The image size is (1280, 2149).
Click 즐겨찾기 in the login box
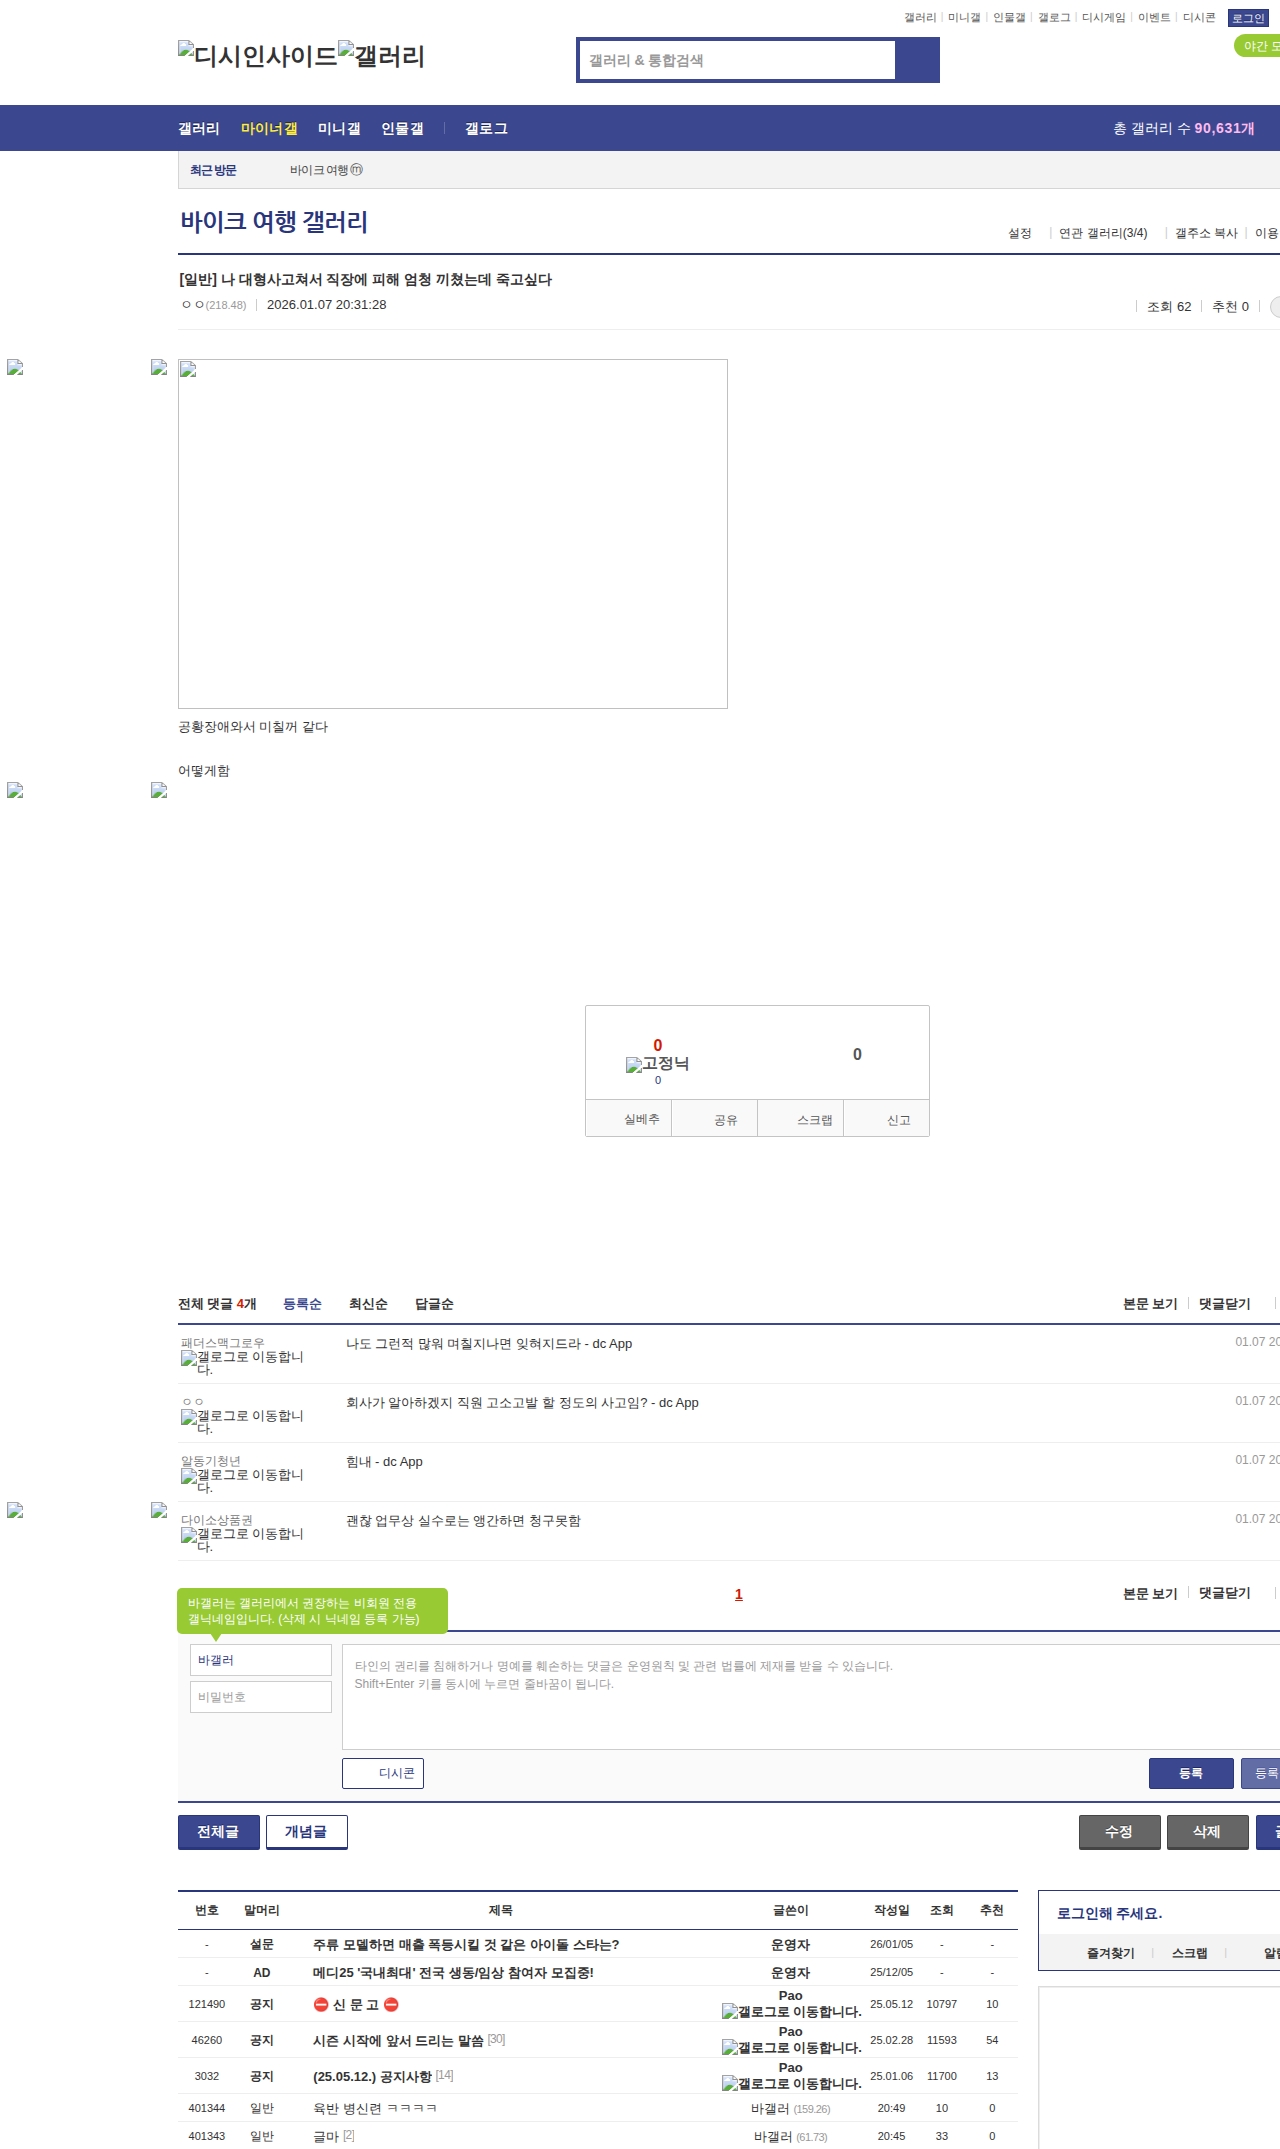pos(1111,1953)
